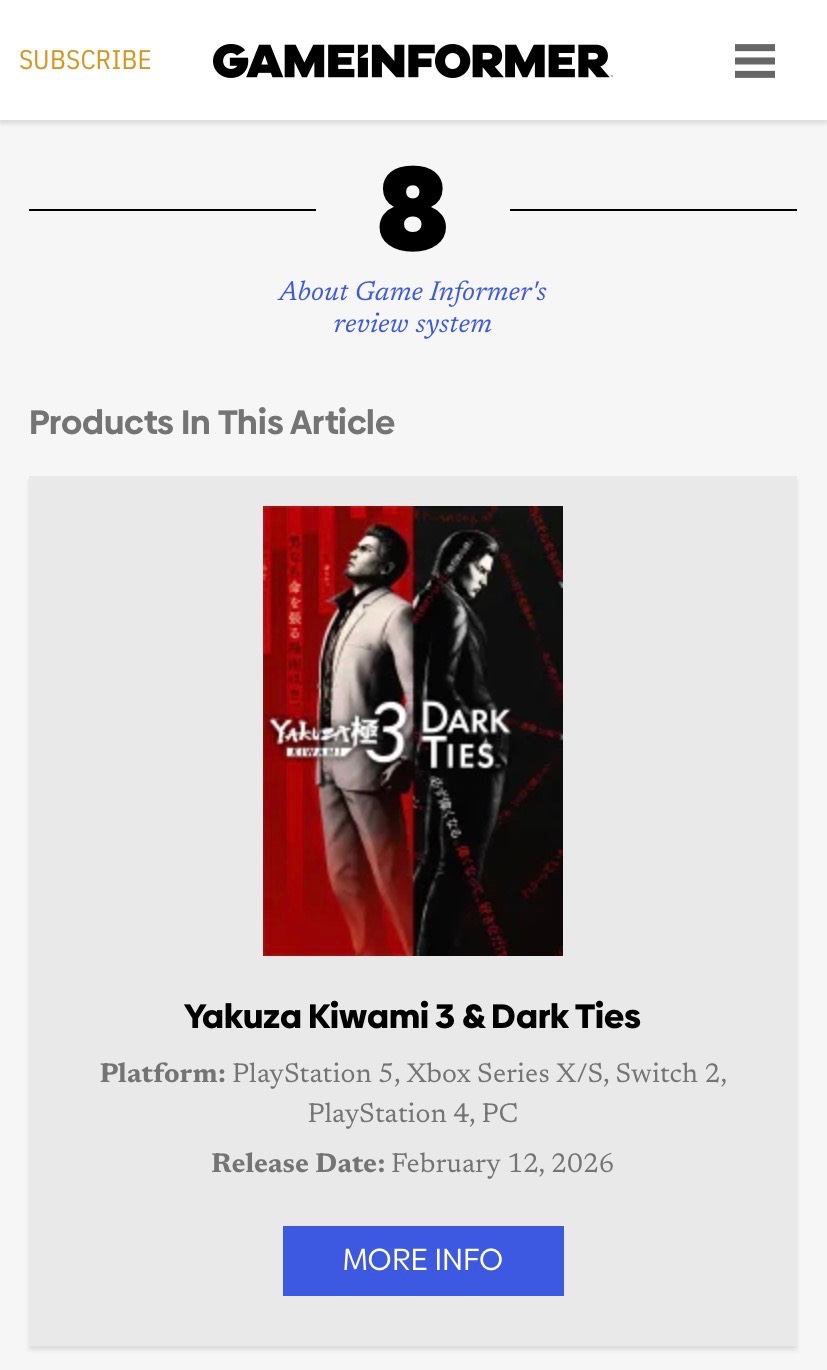The height and width of the screenshot is (1370, 827).
Task: Select the Products In This Article heading
Action: 212,422
